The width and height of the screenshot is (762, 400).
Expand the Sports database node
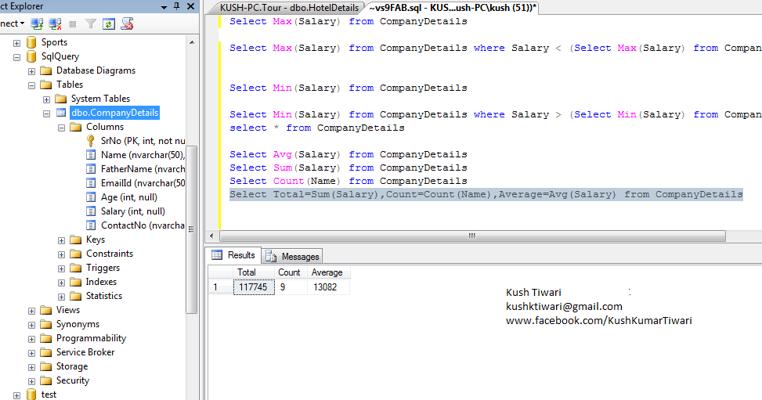coord(17,43)
